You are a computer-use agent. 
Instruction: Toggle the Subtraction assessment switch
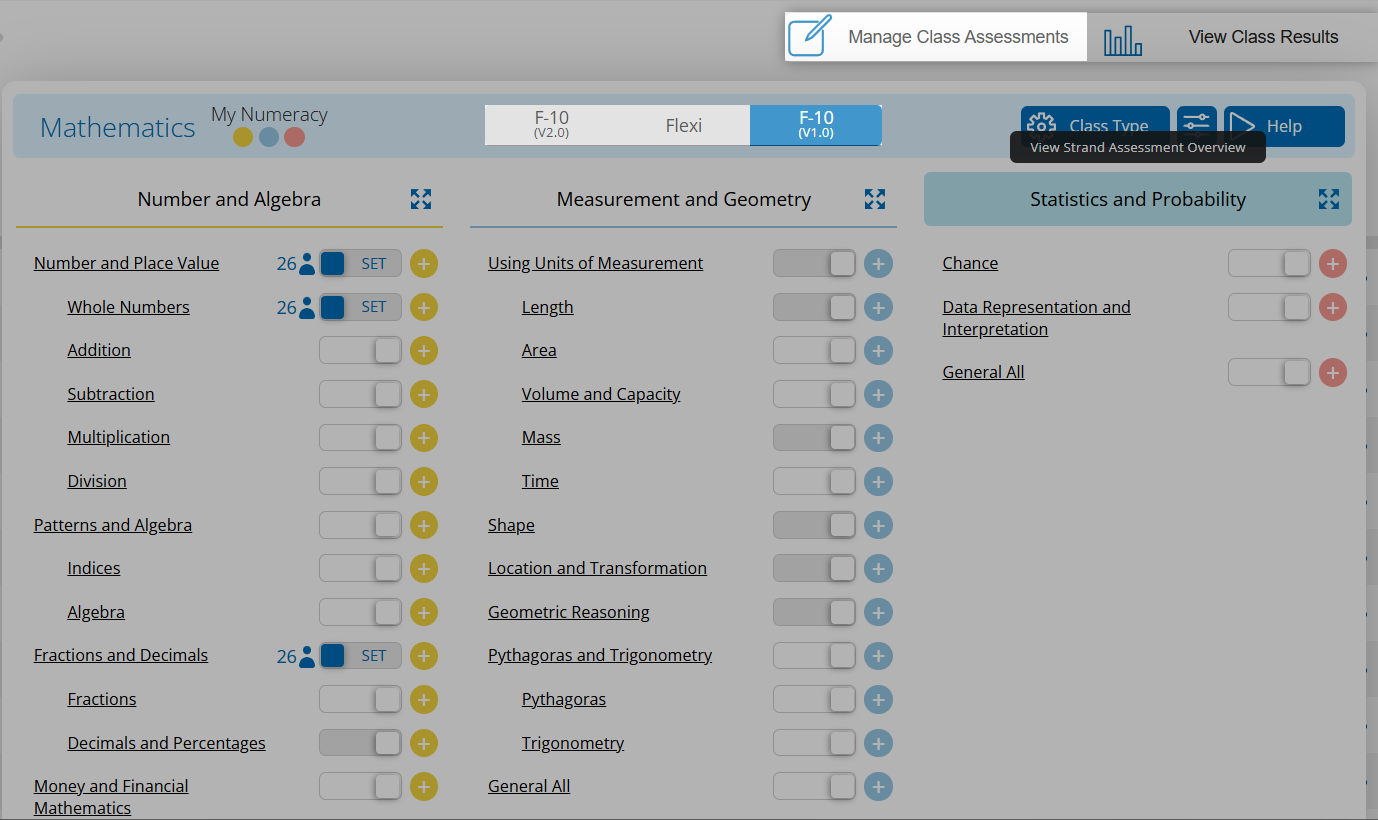coord(360,394)
